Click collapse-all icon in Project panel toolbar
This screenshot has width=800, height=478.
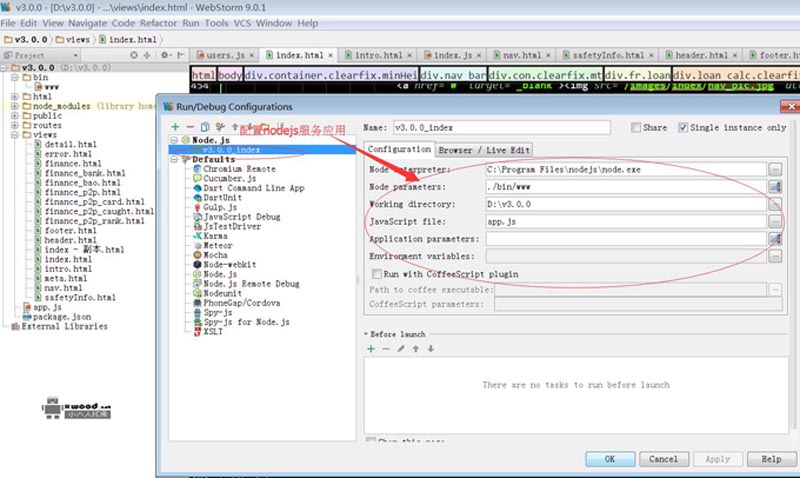pyautogui.click(x=147, y=55)
